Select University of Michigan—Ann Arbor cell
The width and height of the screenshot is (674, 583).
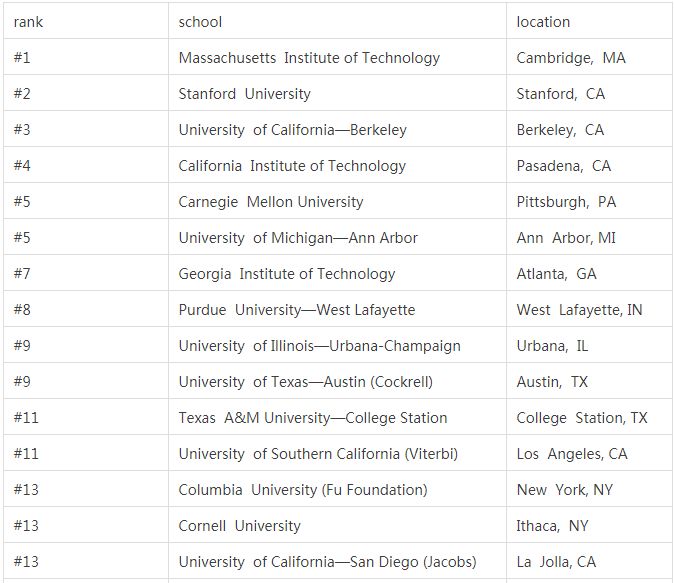pos(337,237)
